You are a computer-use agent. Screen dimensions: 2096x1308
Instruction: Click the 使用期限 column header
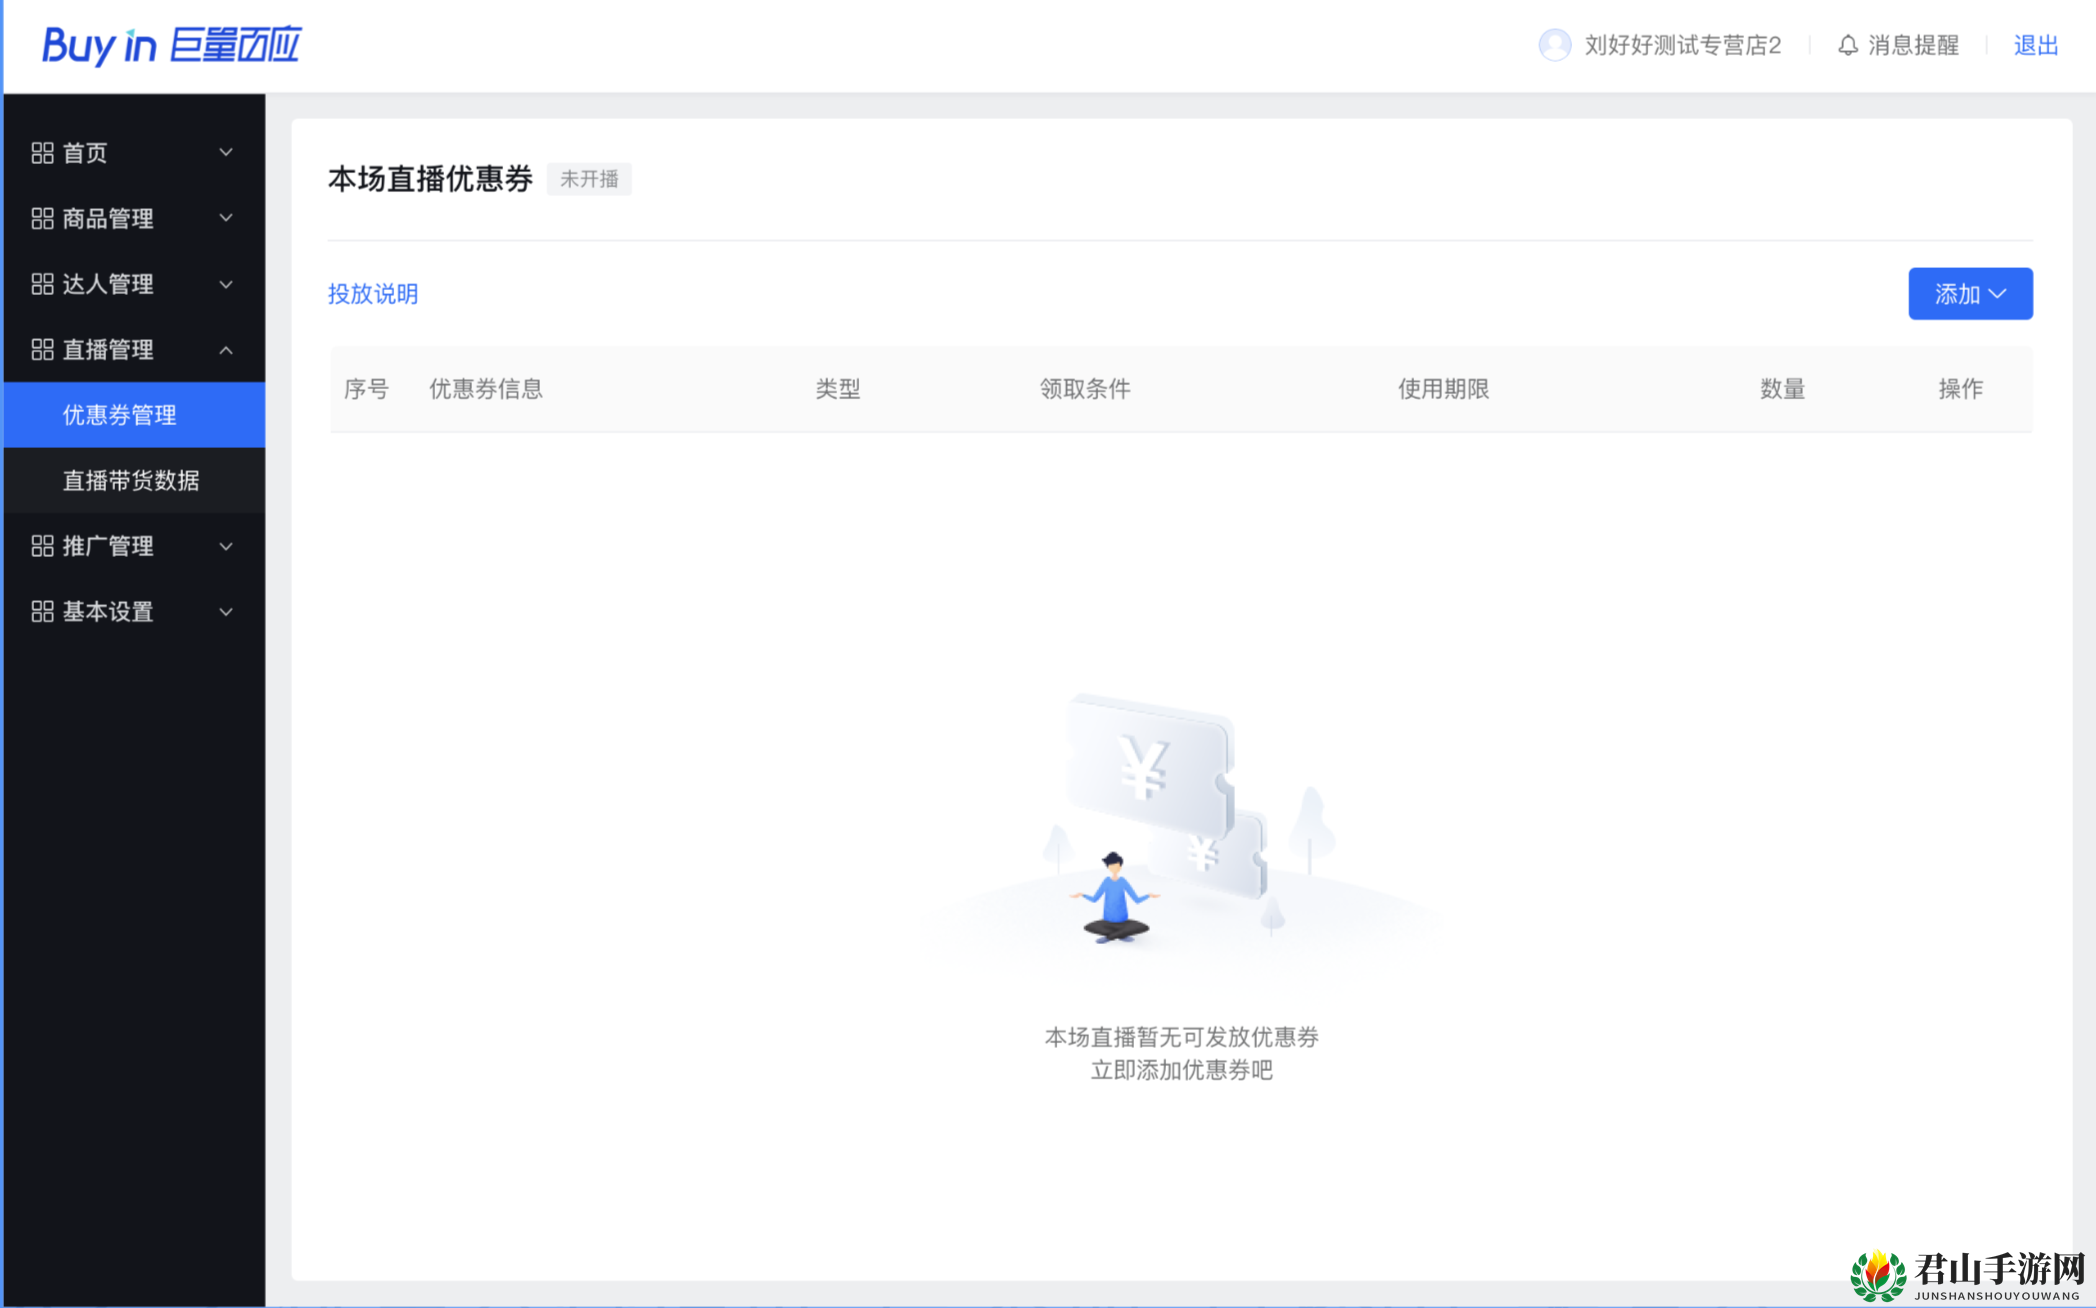[x=1444, y=389]
